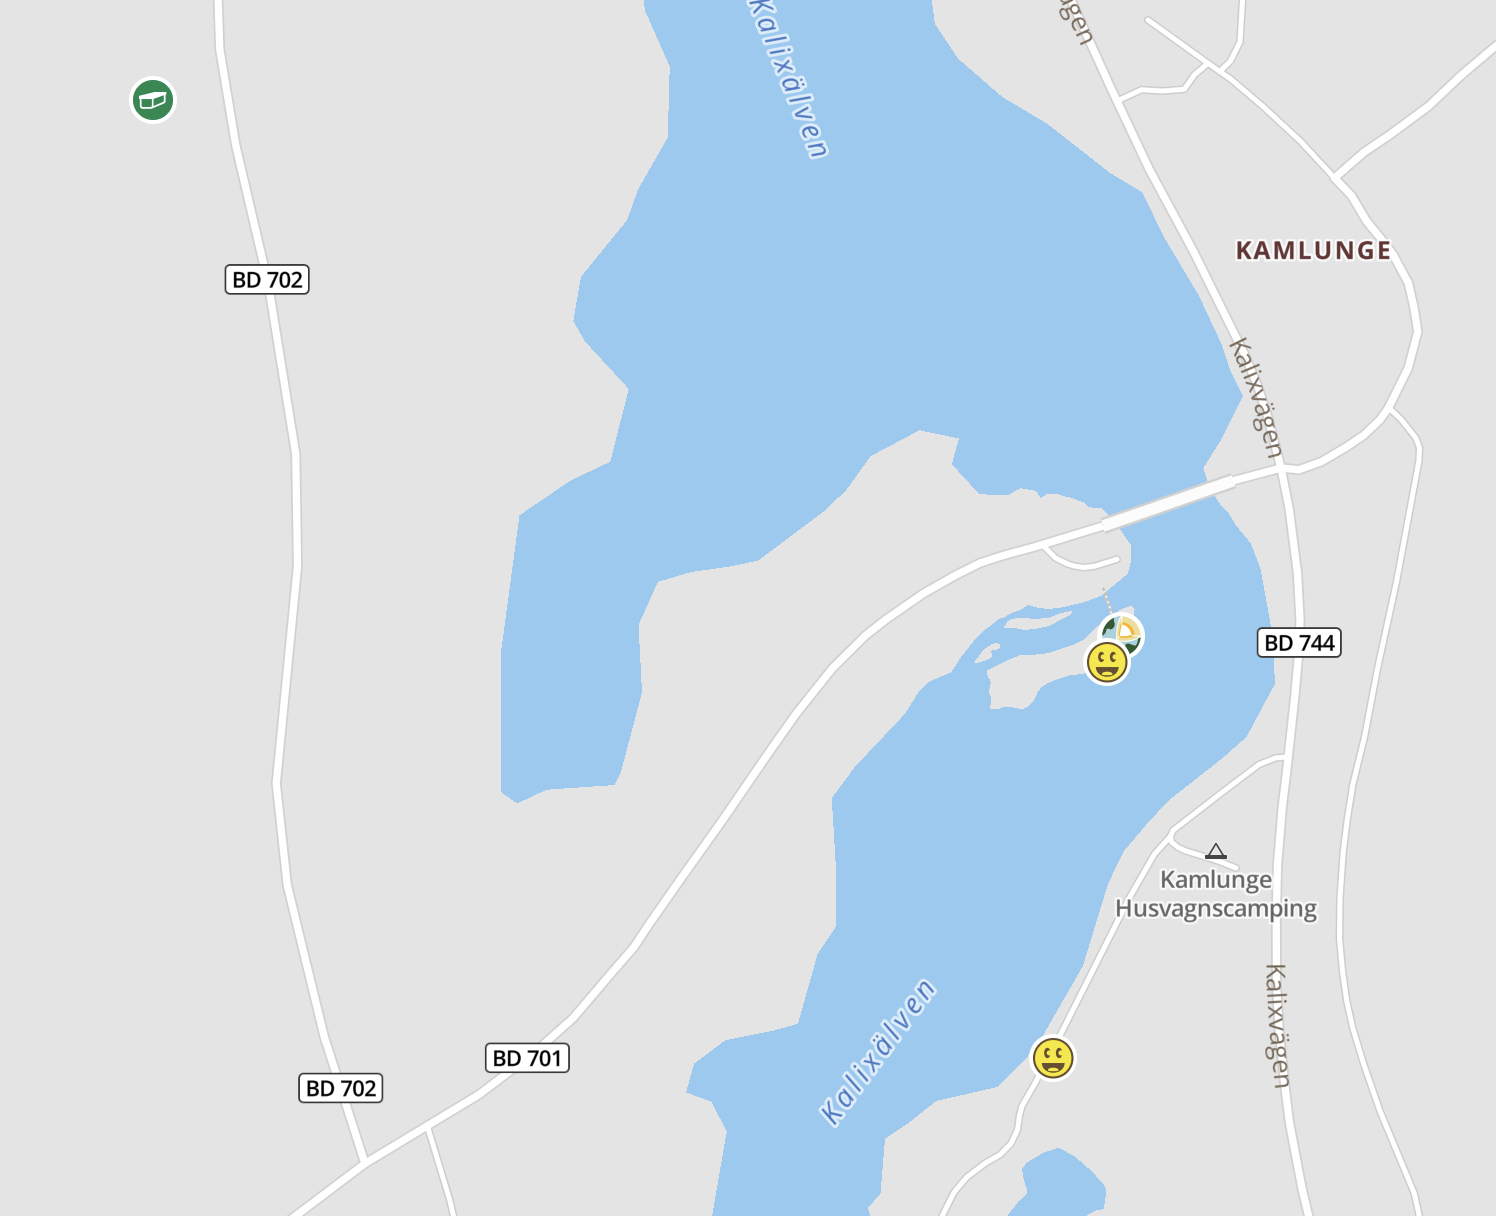Click the Kalixvägen label in lower right

click(1277, 1026)
